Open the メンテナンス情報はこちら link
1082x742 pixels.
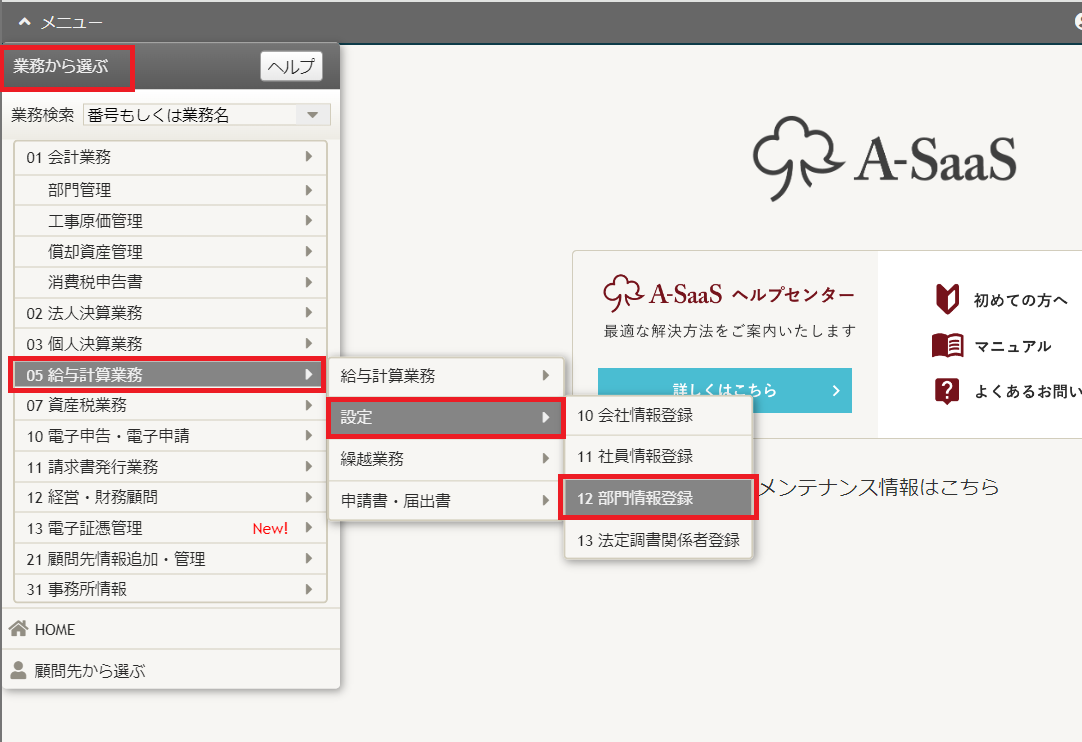point(878,487)
